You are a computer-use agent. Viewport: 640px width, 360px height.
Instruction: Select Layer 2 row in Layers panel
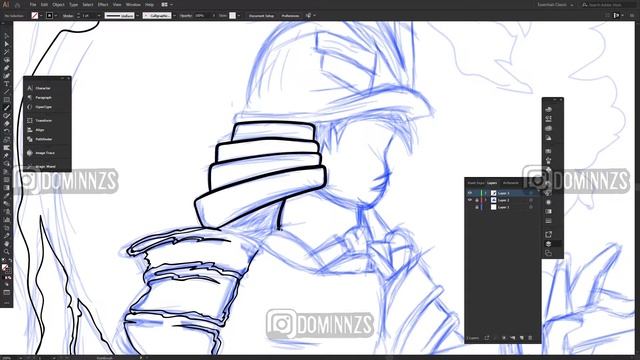(x=502, y=200)
